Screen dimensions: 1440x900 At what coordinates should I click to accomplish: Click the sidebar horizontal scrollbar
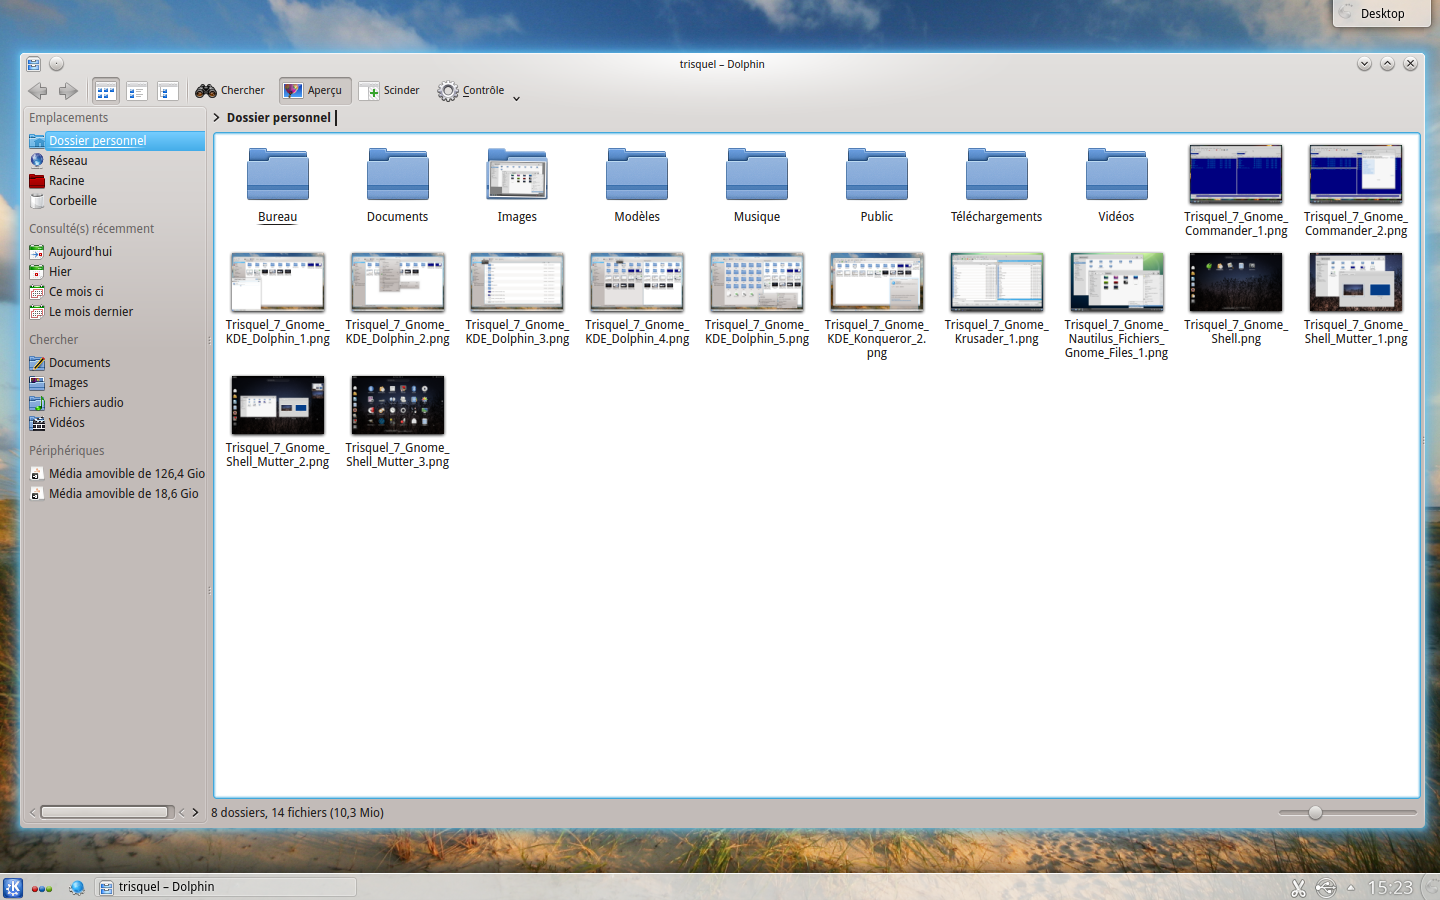coord(105,812)
